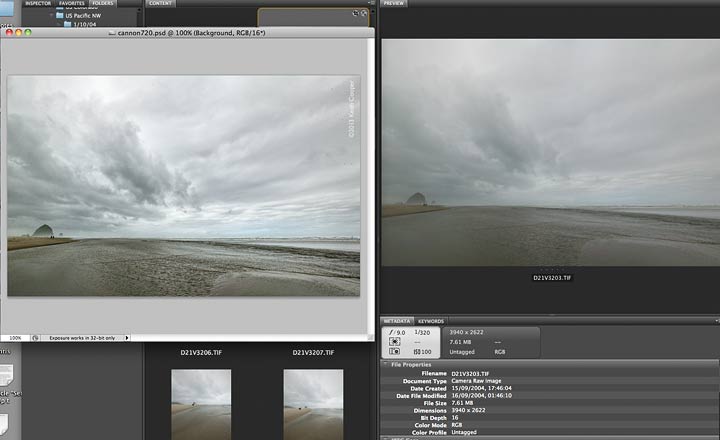This screenshot has width=720, height=440.
Task: Open the status bar info flyout arrow
Action: [127, 338]
